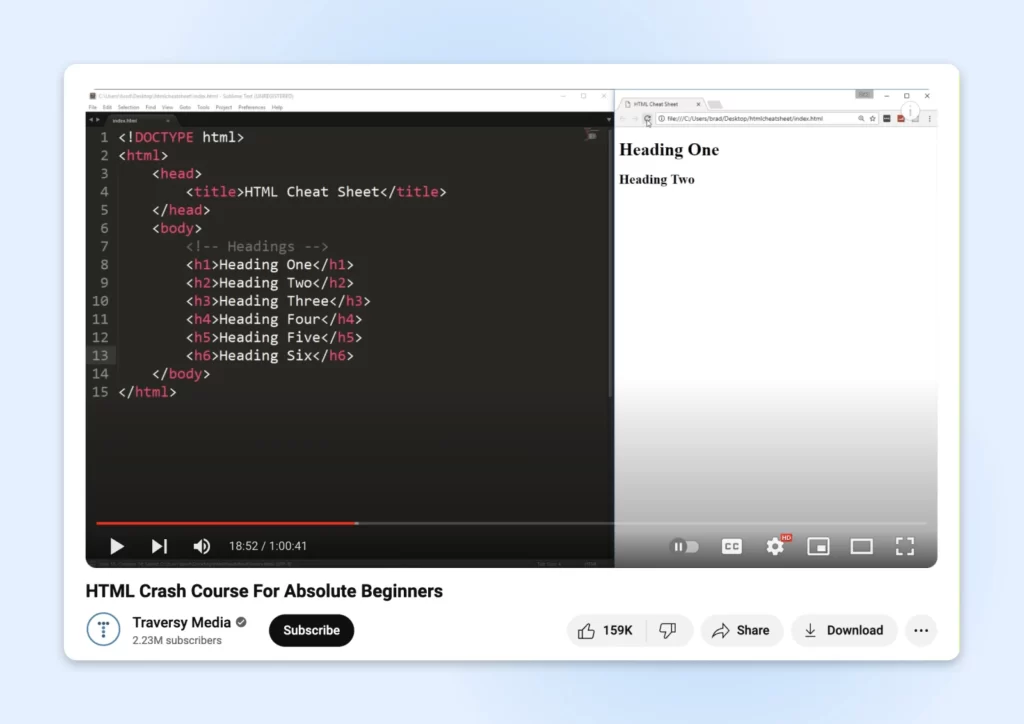
Task: Open View menu in Sublime Text
Action: click(x=168, y=107)
